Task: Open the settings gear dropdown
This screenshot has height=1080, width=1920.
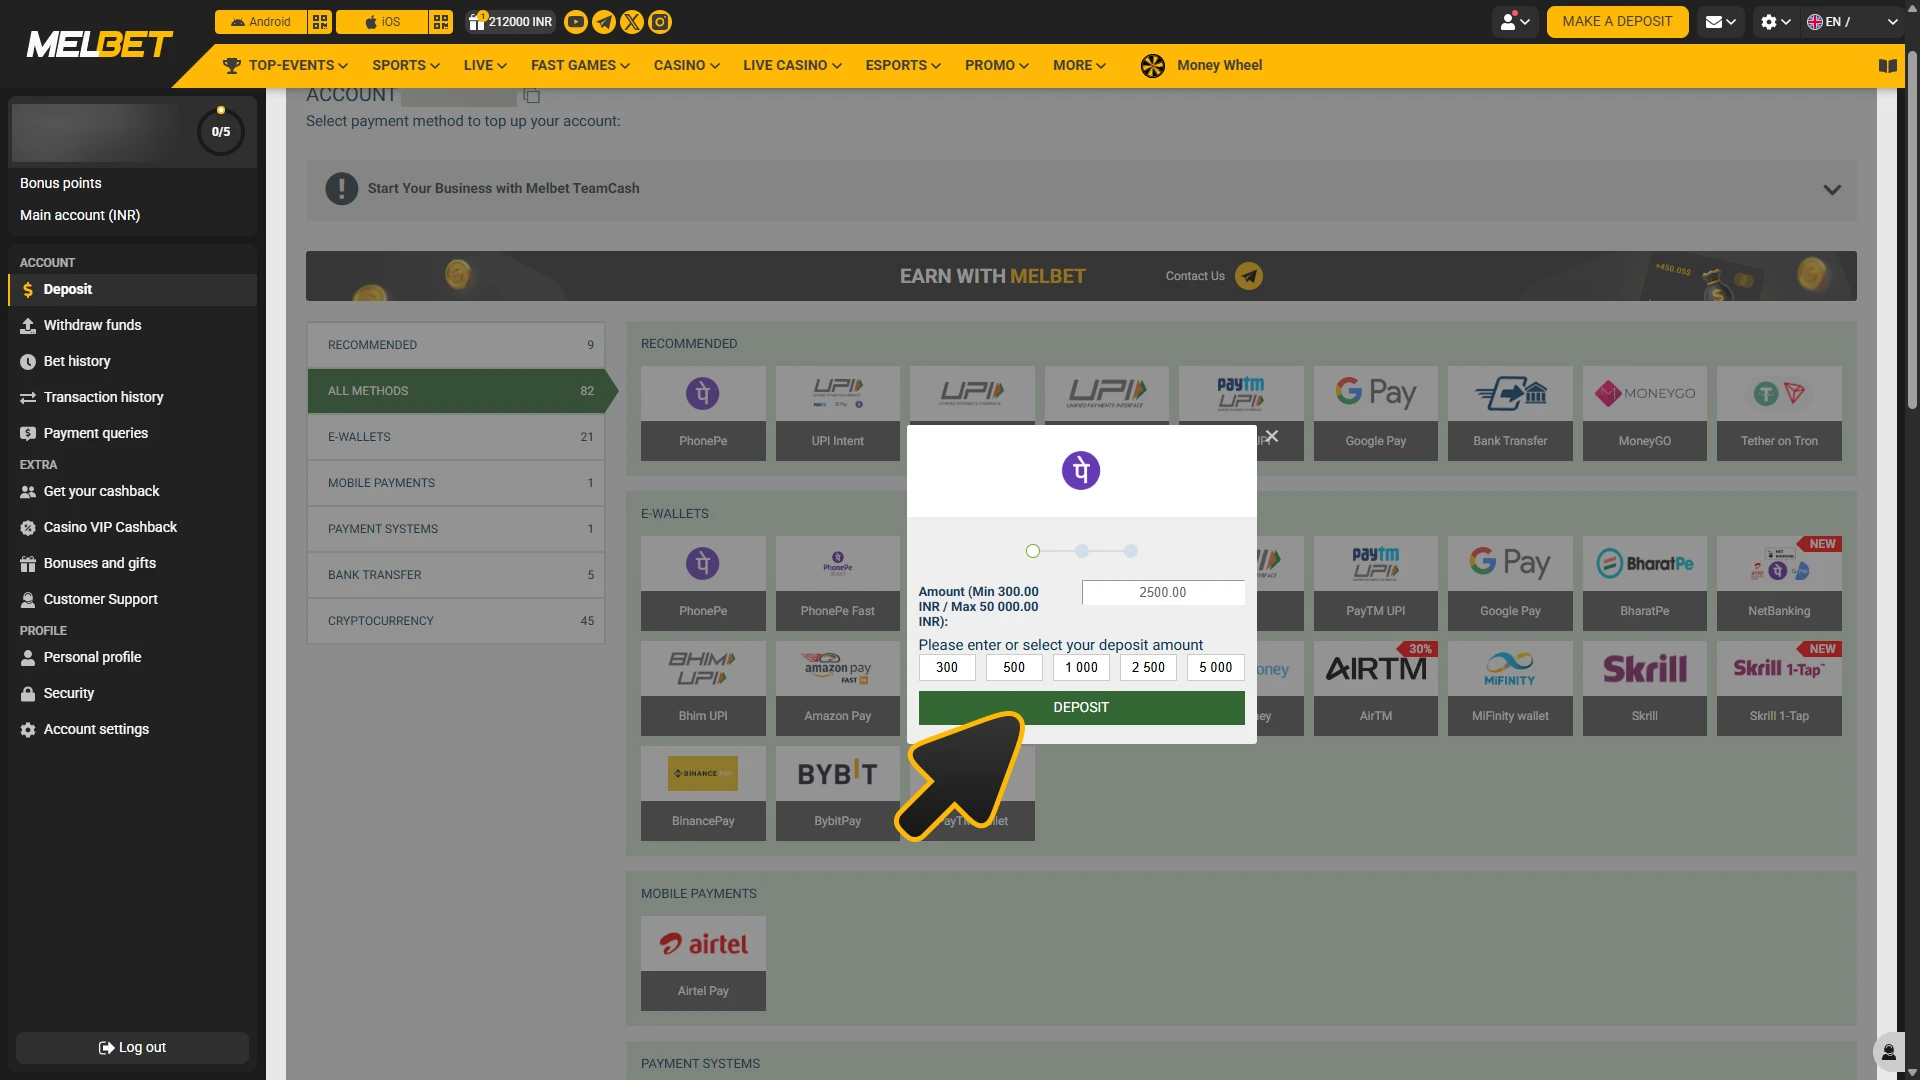Action: [x=1775, y=22]
